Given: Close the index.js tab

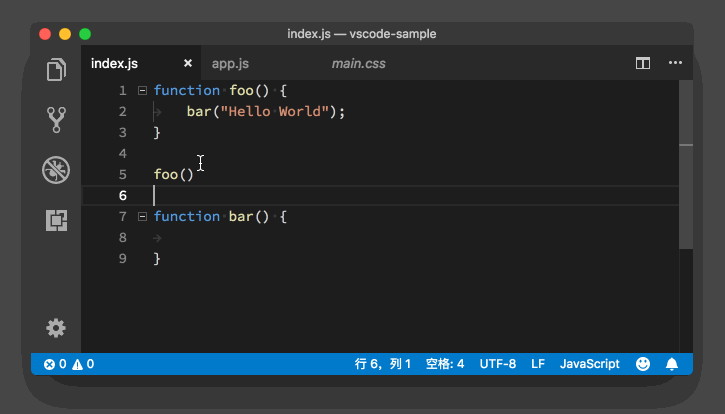Looking at the screenshot, I should coord(187,64).
